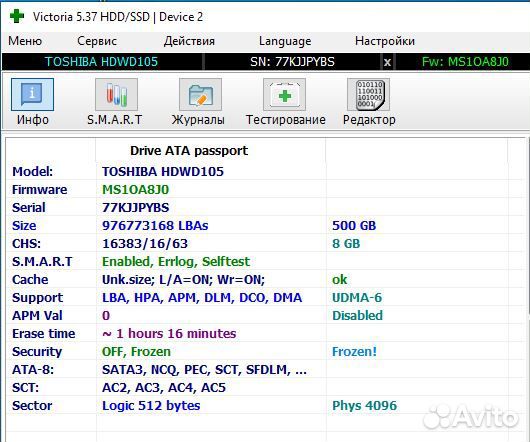The width and height of the screenshot is (530, 442).
Task: Select the Serial value 77KJJPYBS
Action: (x=136, y=207)
